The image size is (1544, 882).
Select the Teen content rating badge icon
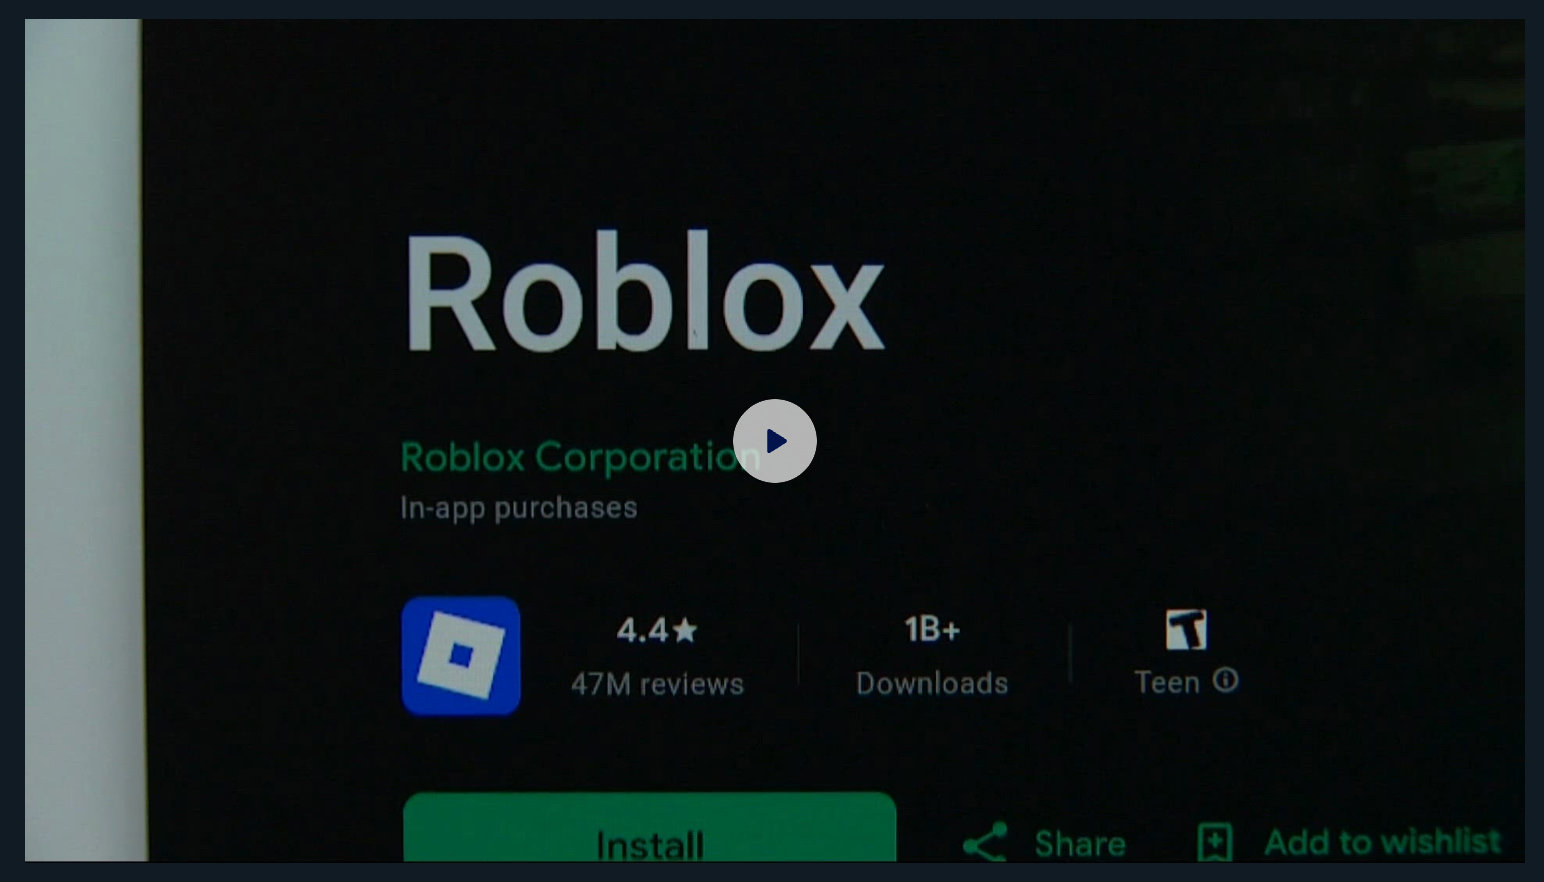pyautogui.click(x=1187, y=629)
